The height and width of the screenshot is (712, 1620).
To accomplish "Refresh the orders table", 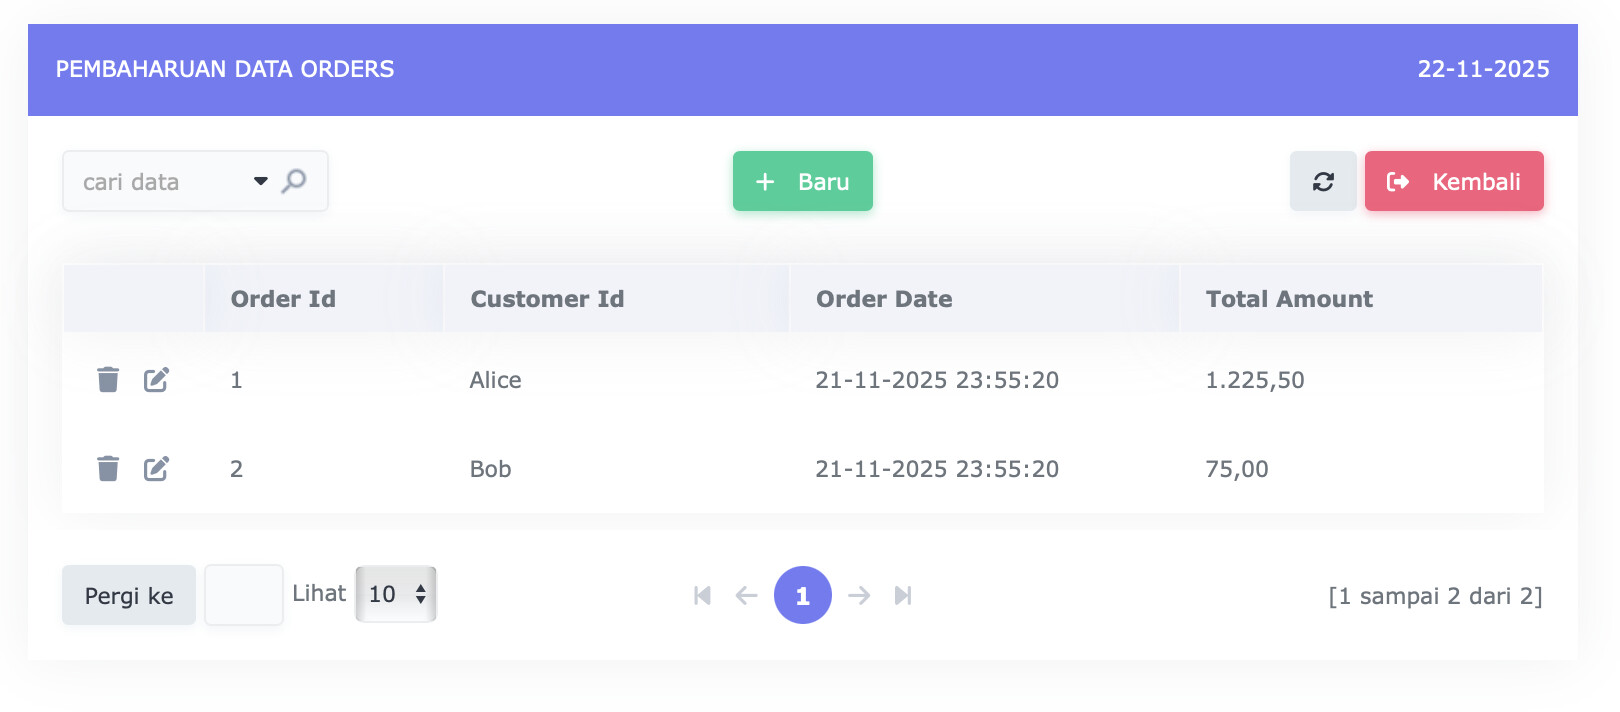I will tap(1323, 181).
